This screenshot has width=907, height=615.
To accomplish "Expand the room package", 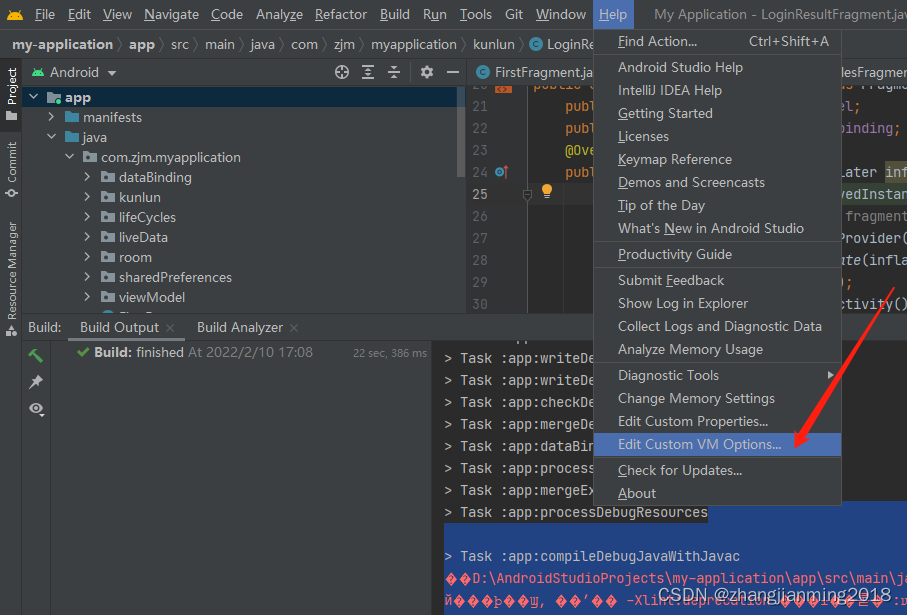I will coord(87,257).
